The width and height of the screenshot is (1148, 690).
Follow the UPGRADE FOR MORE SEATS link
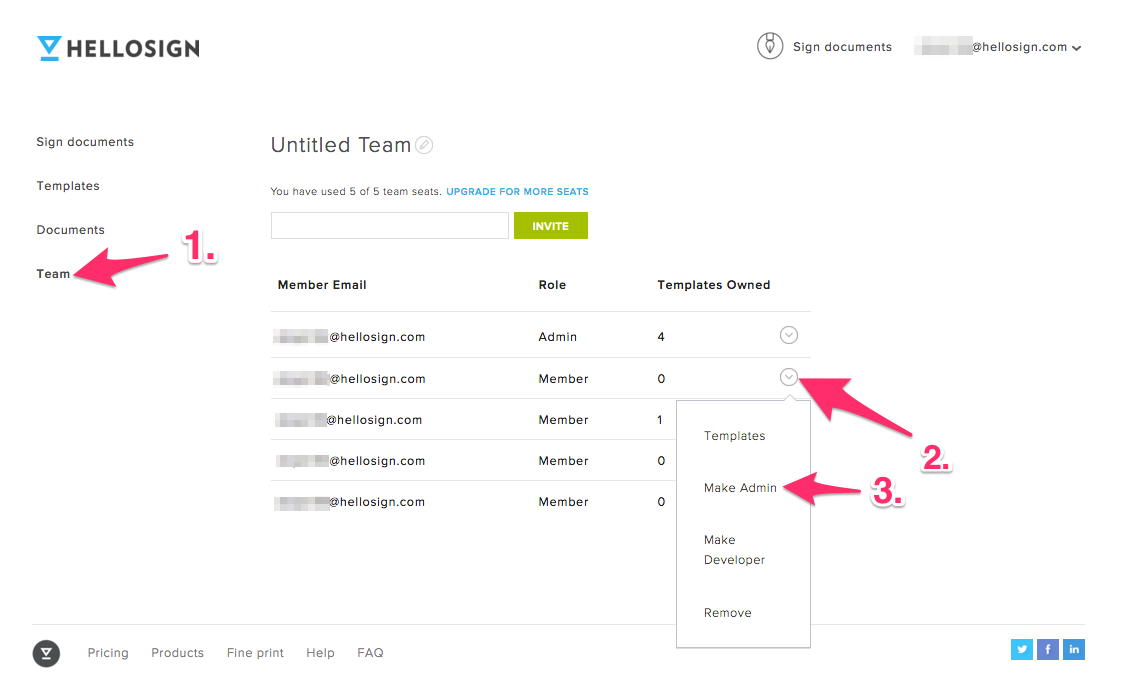coord(518,192)
